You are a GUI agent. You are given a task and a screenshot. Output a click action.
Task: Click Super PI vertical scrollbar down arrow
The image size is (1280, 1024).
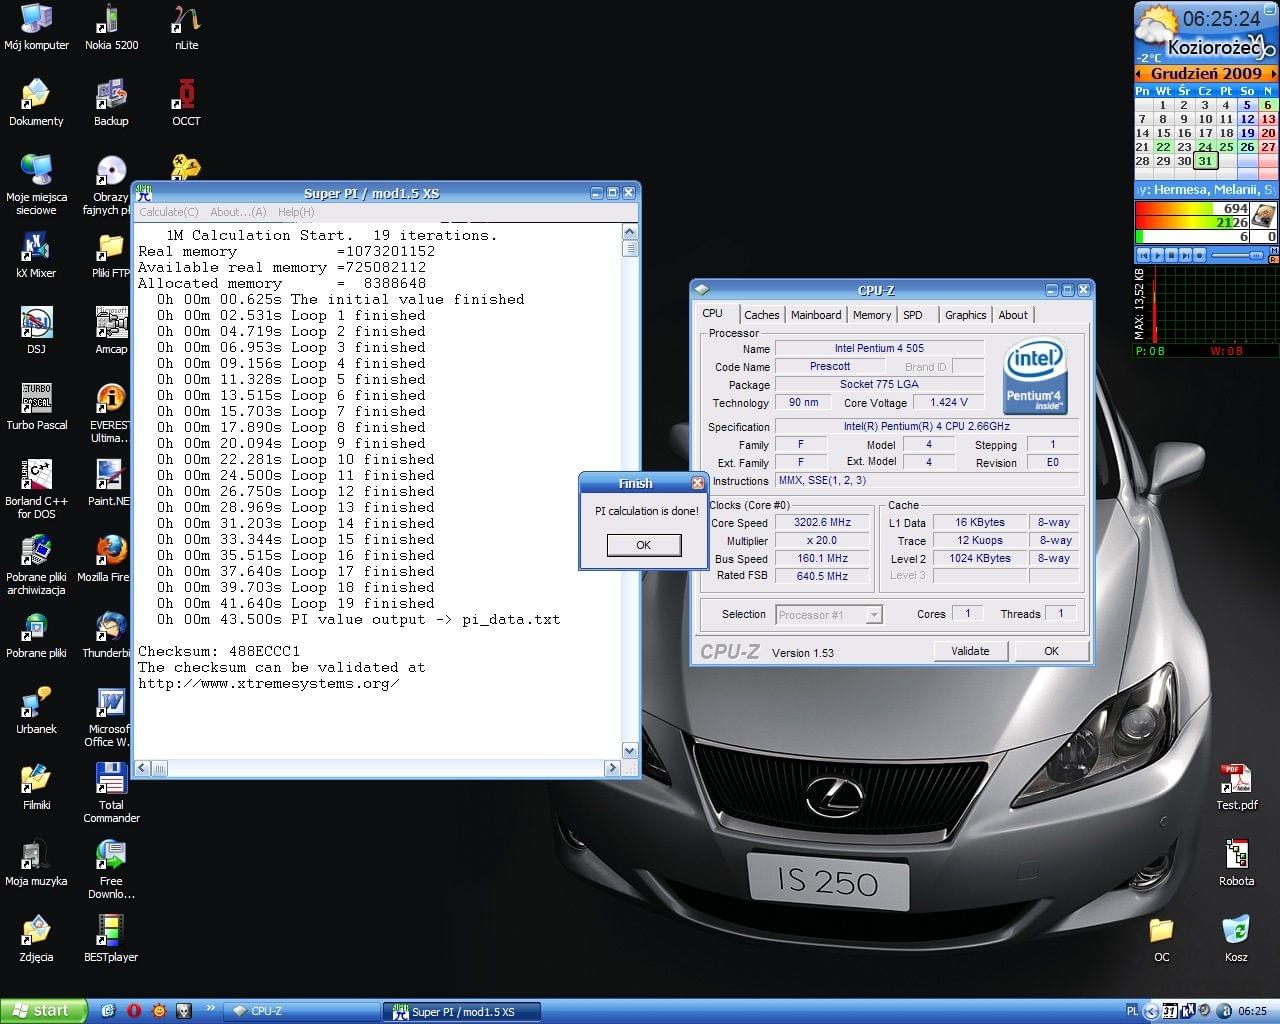tap(630, 751)
